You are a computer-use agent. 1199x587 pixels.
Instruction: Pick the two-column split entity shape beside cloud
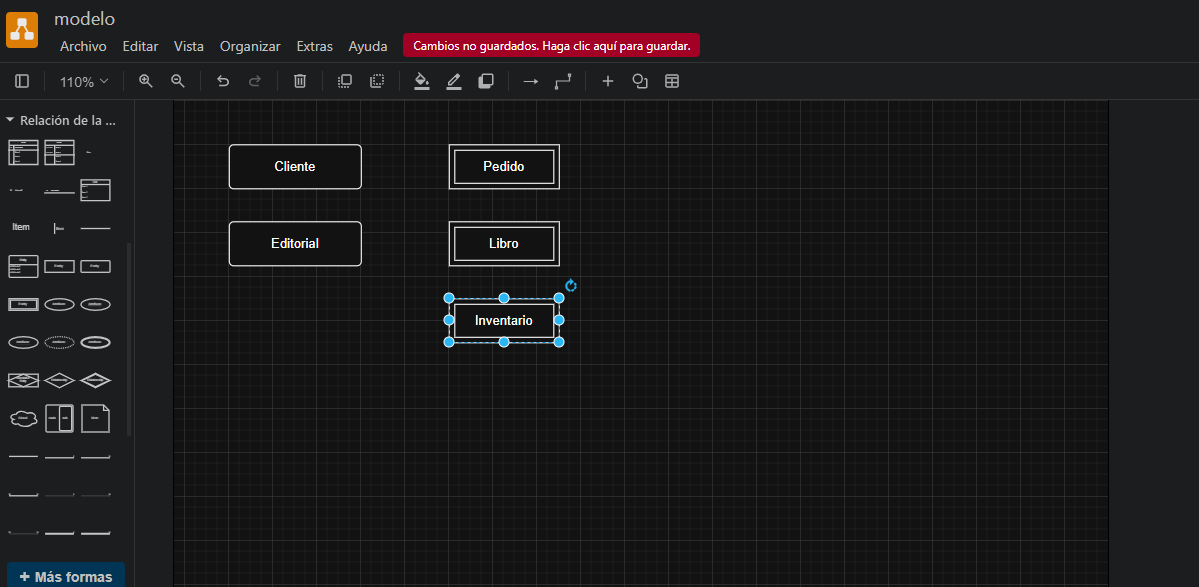coord(60,418)
